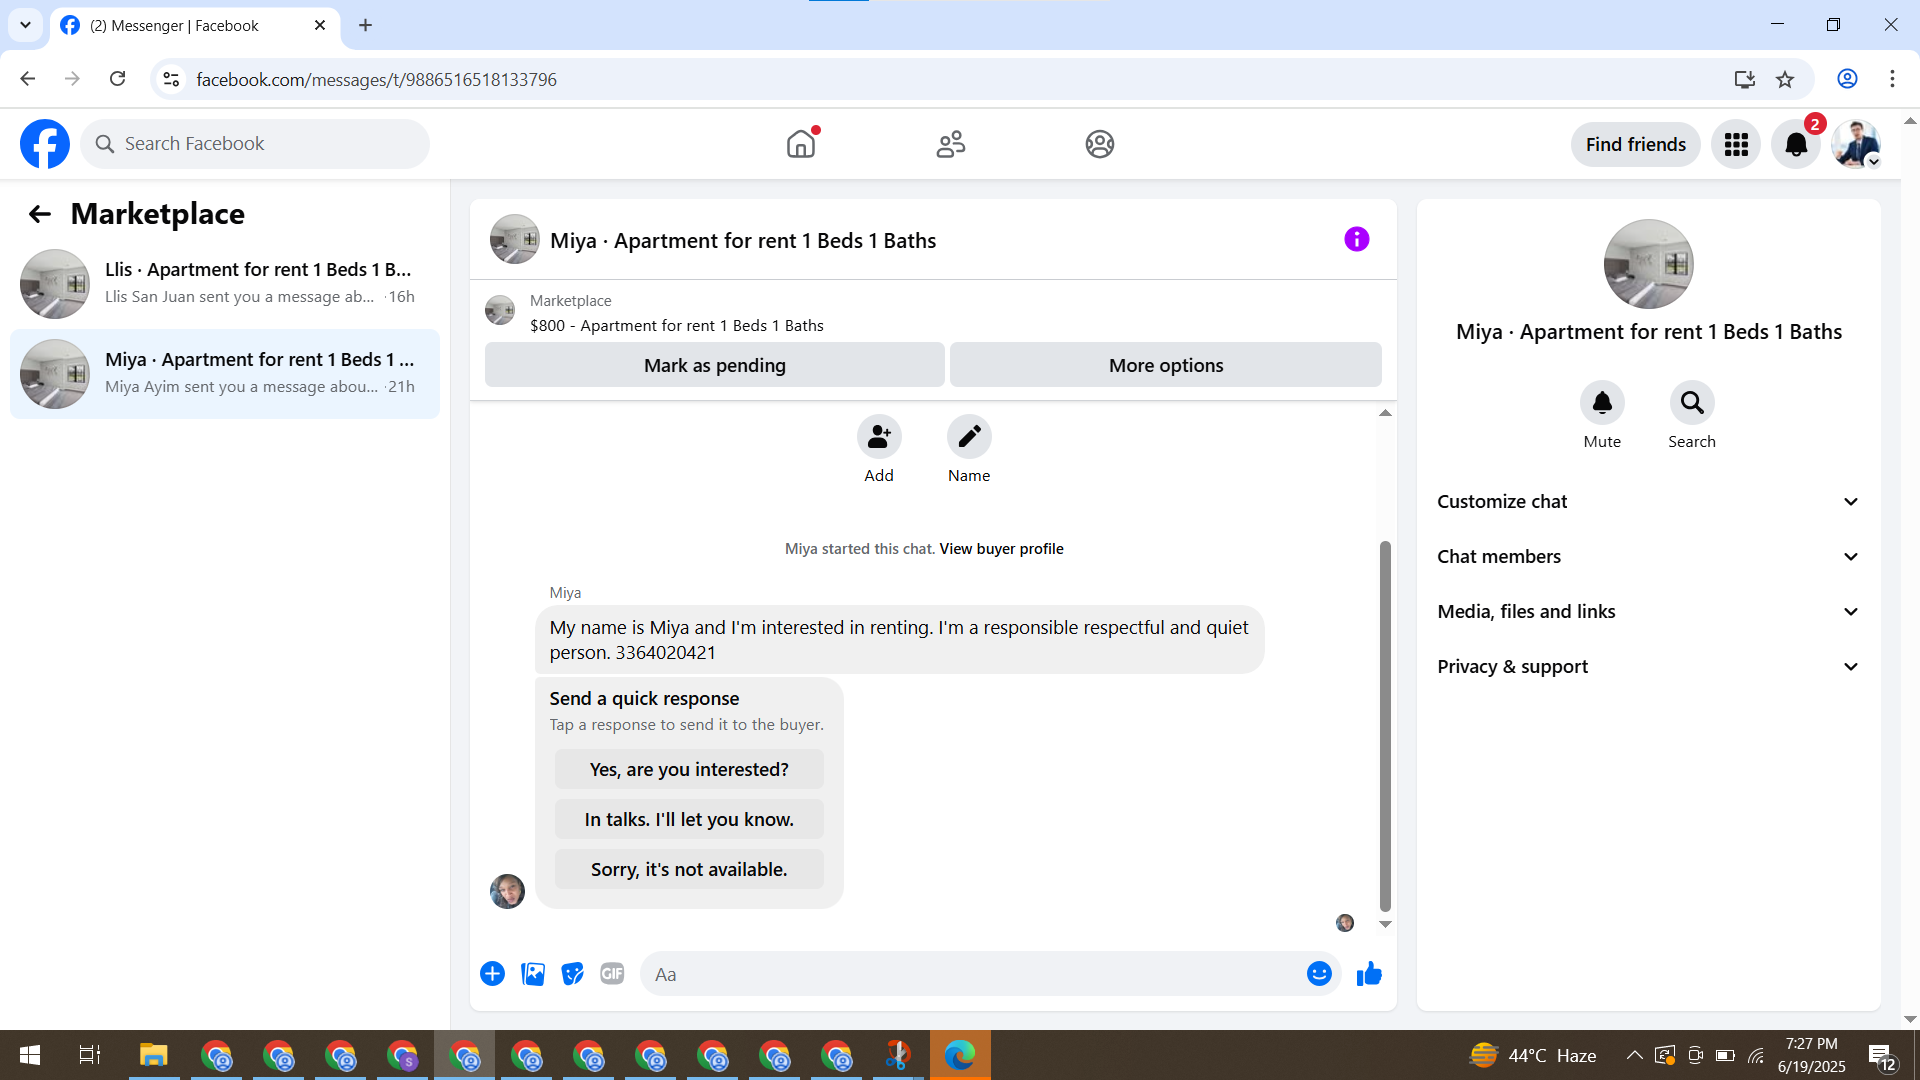Open a new browser tab
This screenshot has height=1080, width=1920.
(365, 25)
